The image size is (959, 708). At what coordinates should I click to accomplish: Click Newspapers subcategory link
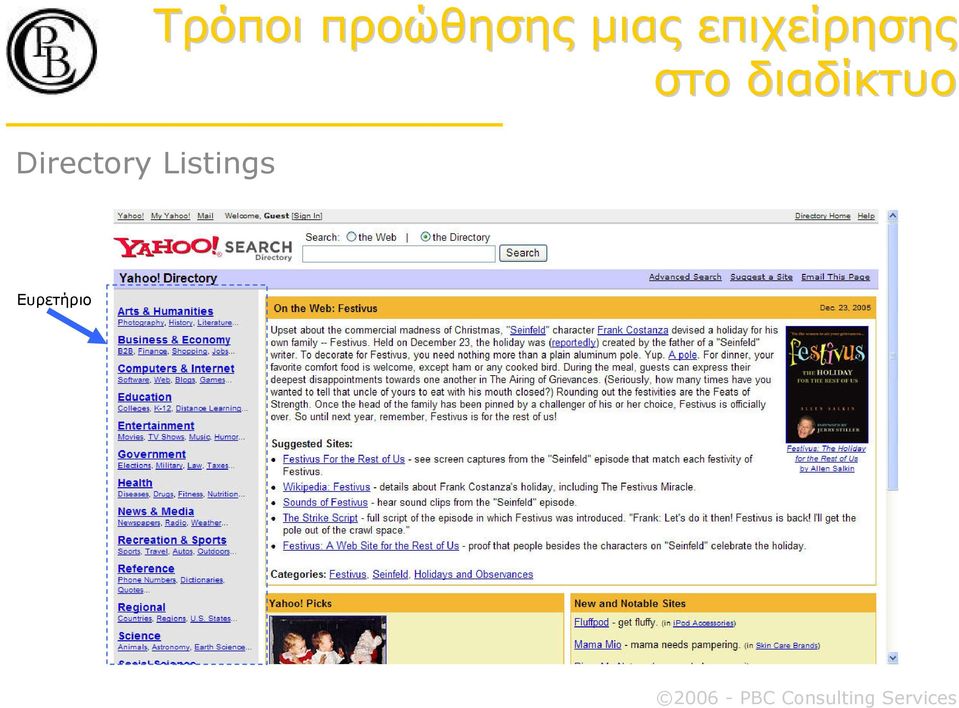tap(139, 523)
